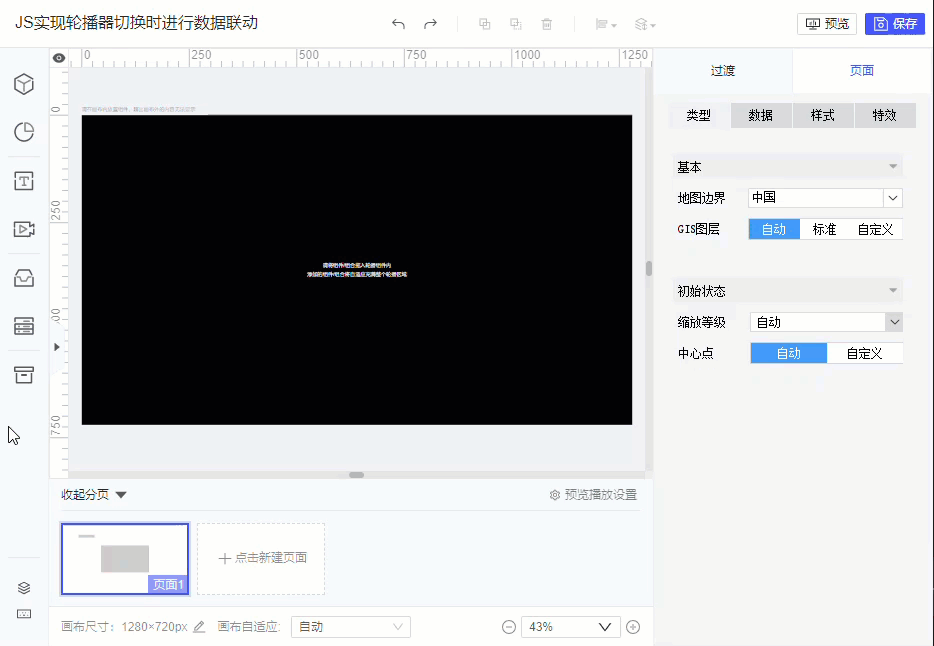Open the layer stacking dropdown
The image size is (934, 646).
pos(645,24)
